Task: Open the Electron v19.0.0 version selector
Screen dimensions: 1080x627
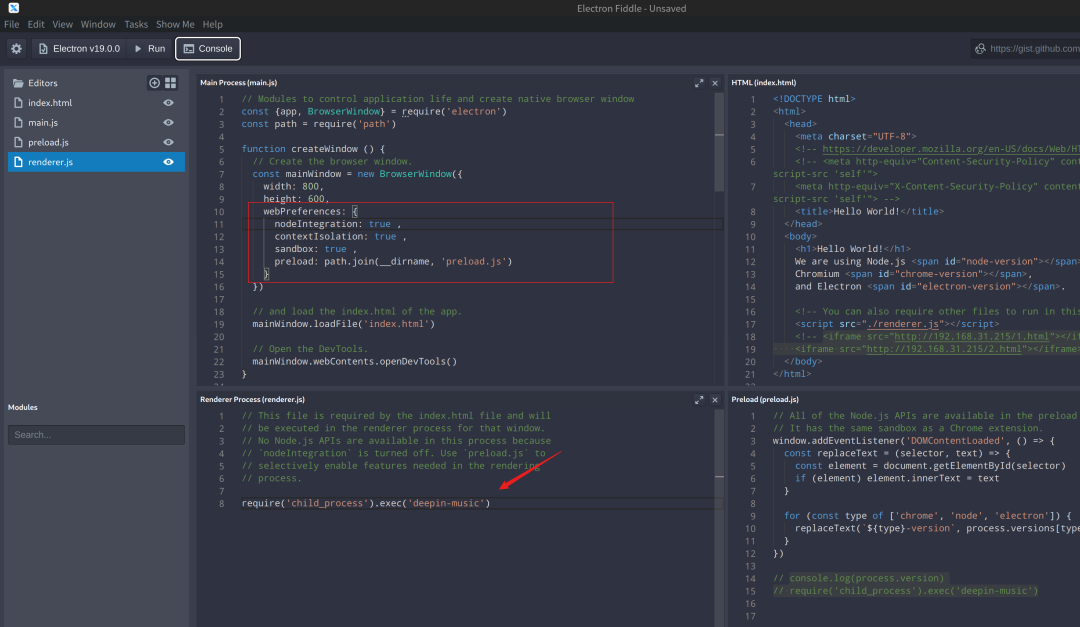Action: point(80,49)
